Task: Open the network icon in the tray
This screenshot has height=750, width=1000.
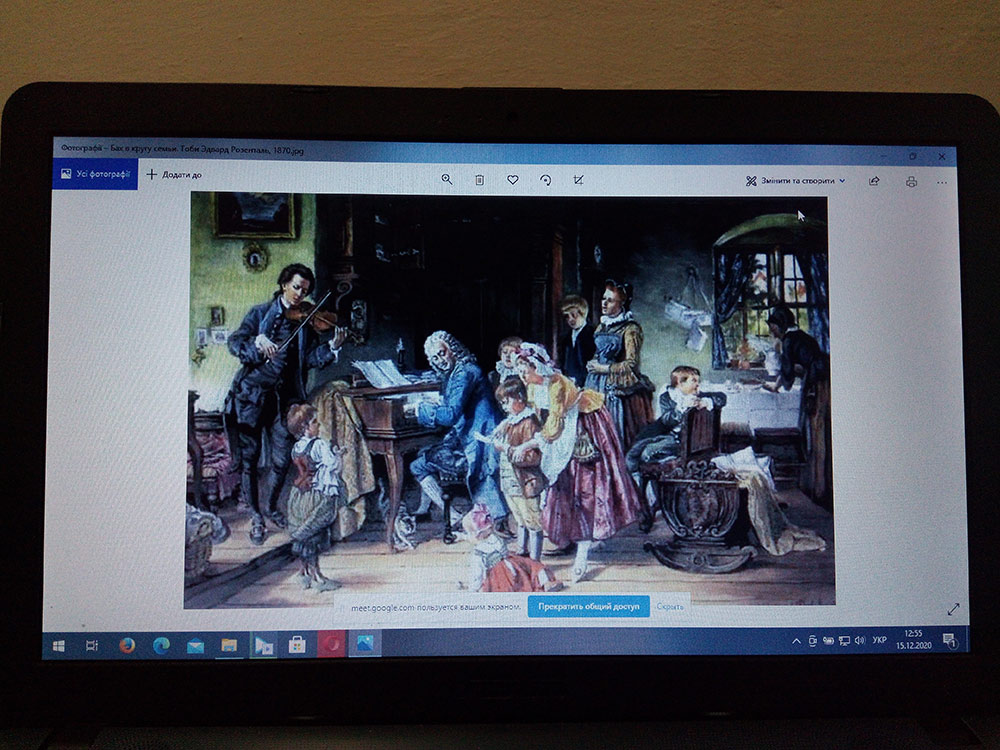Action: coord(844,640)
